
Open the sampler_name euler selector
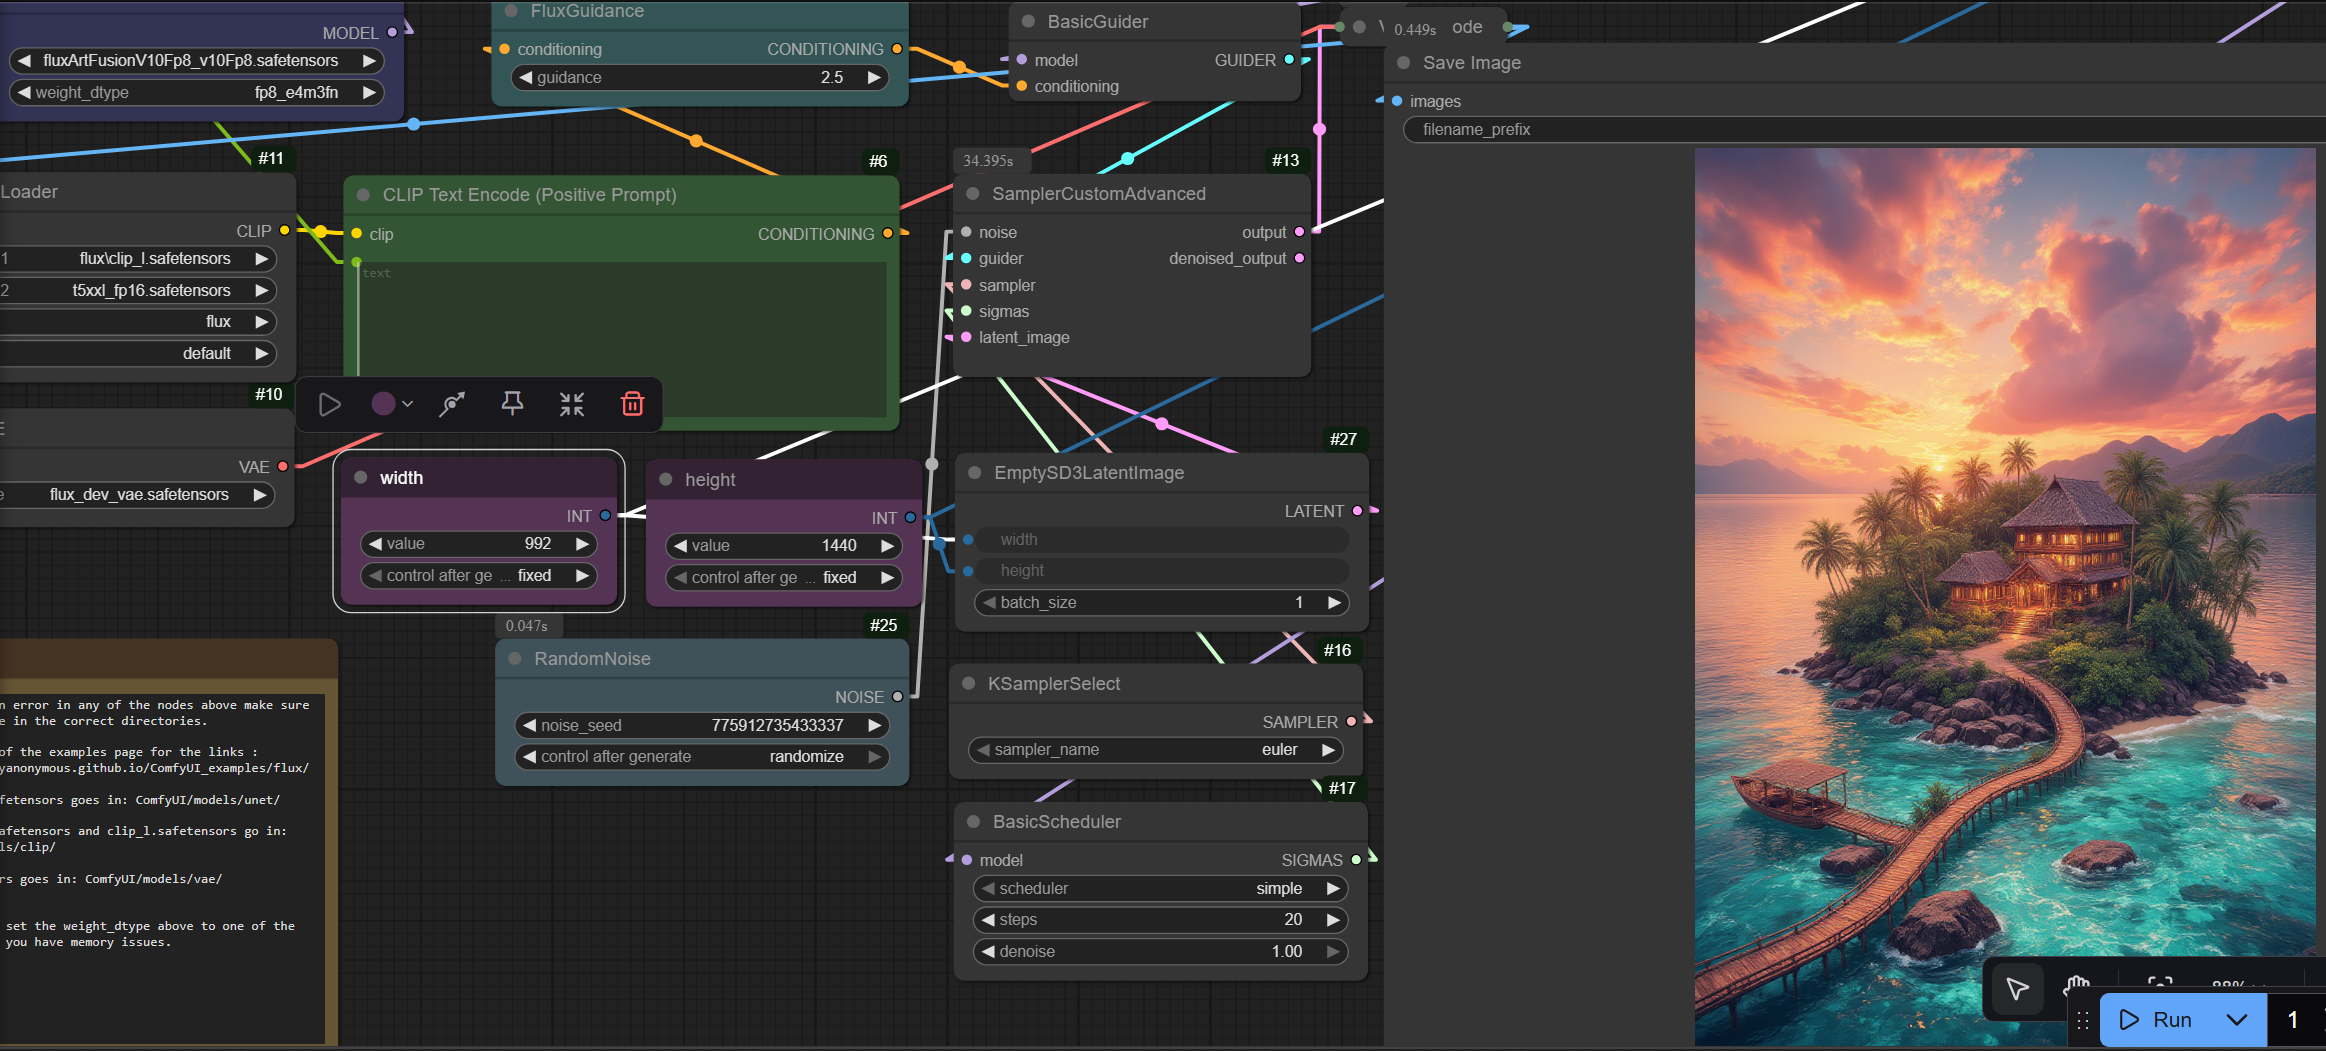coord(1157,750)
